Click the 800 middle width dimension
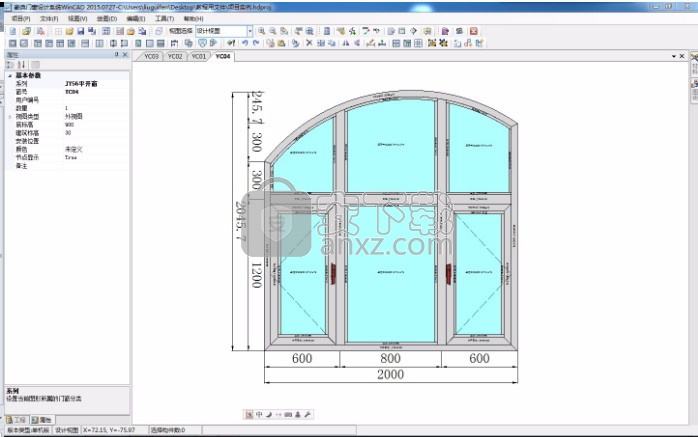 point(390,358)
